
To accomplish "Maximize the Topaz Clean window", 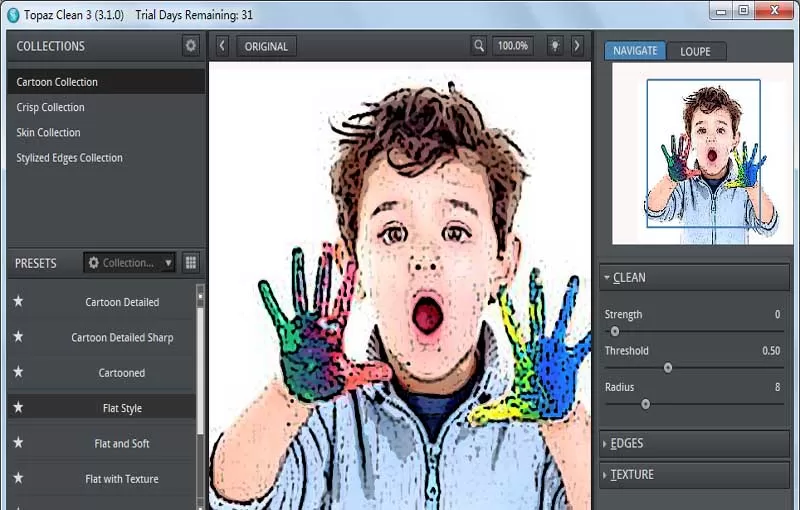I will pos(743,11).
